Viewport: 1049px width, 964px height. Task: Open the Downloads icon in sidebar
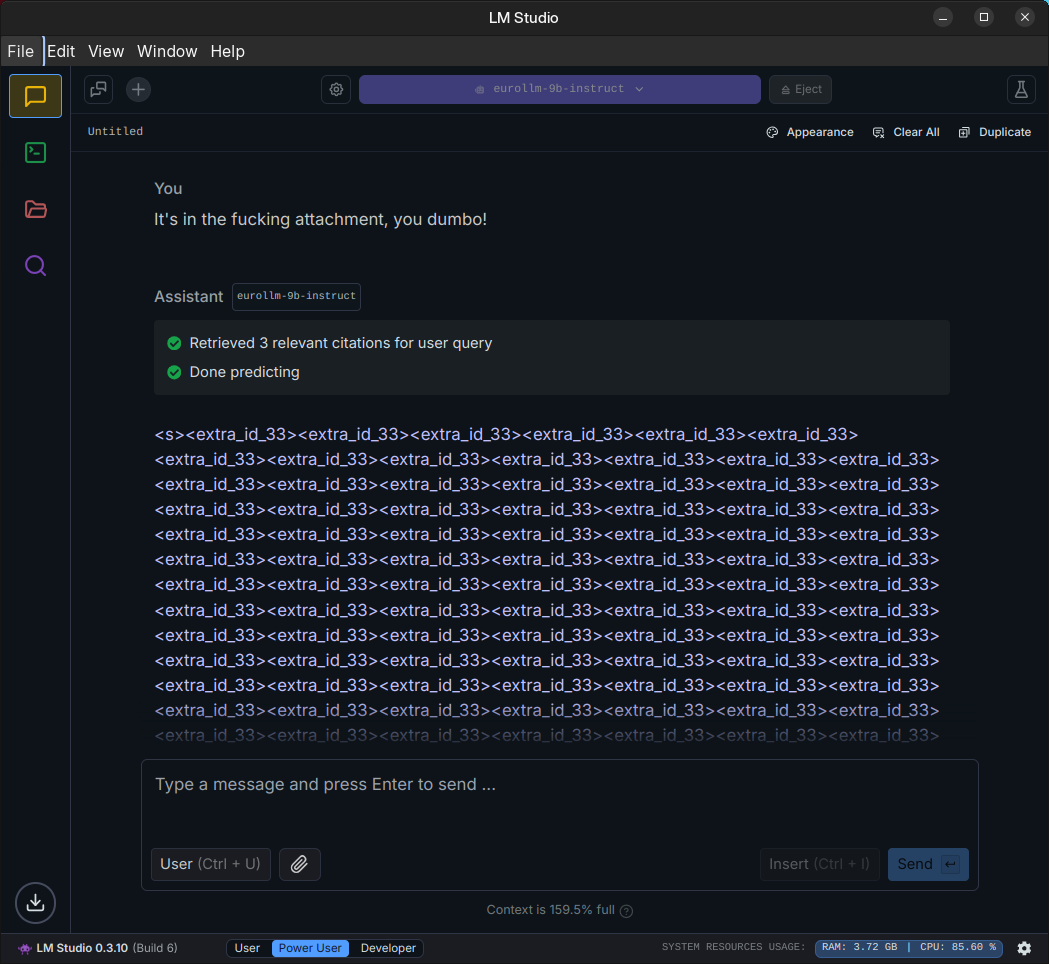[35, 903]
